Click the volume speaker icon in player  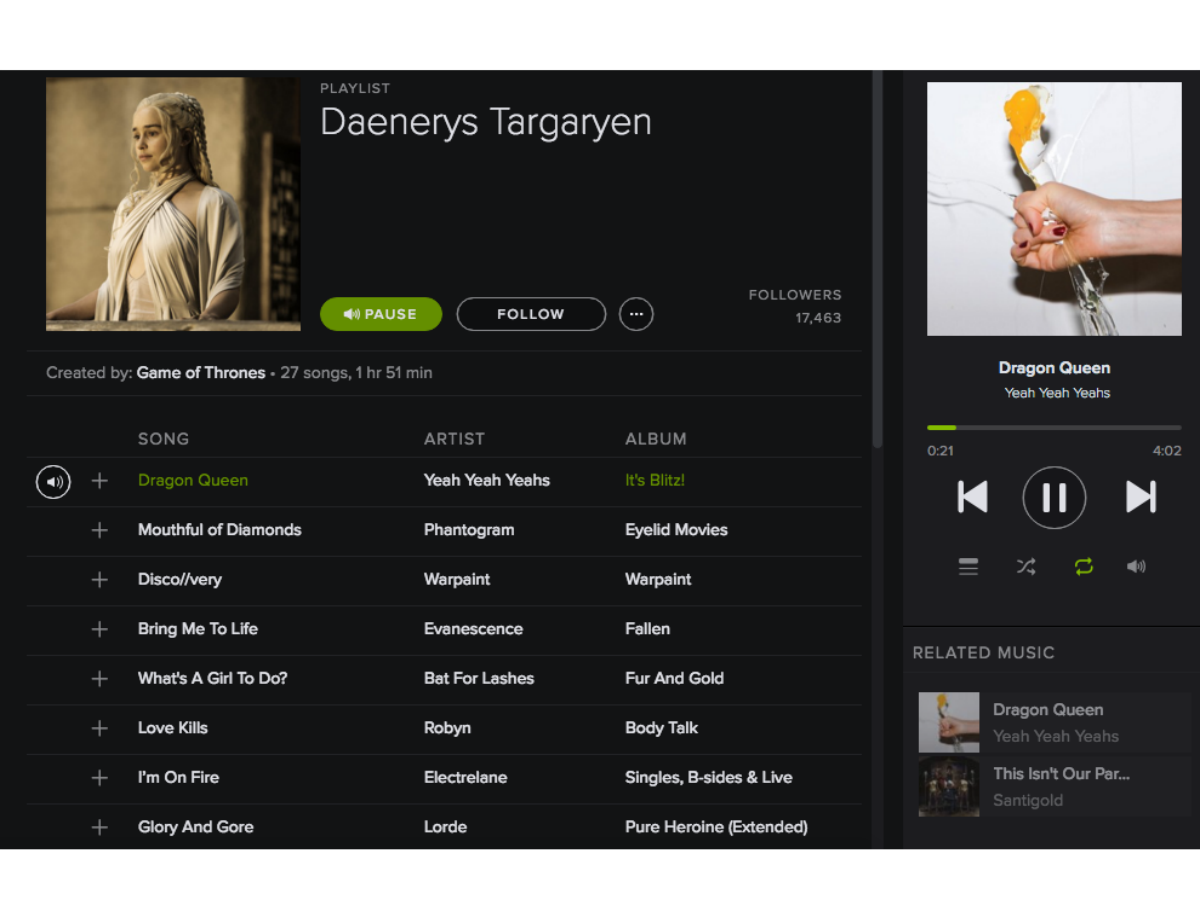click(1136, 567)
